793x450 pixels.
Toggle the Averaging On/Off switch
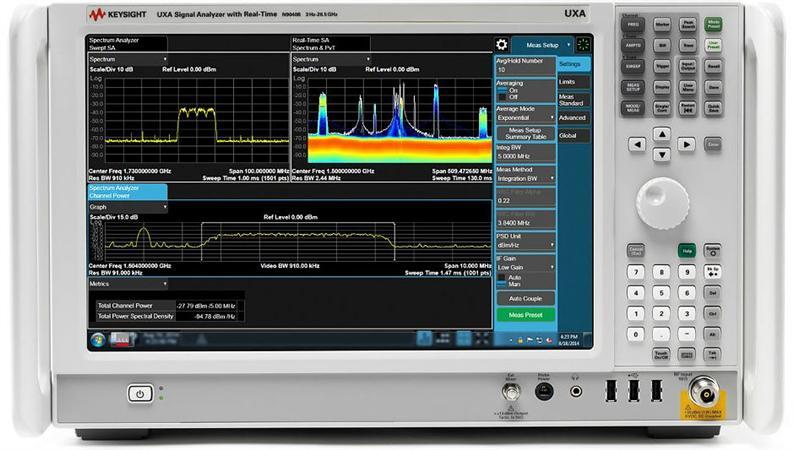(x=502, y=94)
